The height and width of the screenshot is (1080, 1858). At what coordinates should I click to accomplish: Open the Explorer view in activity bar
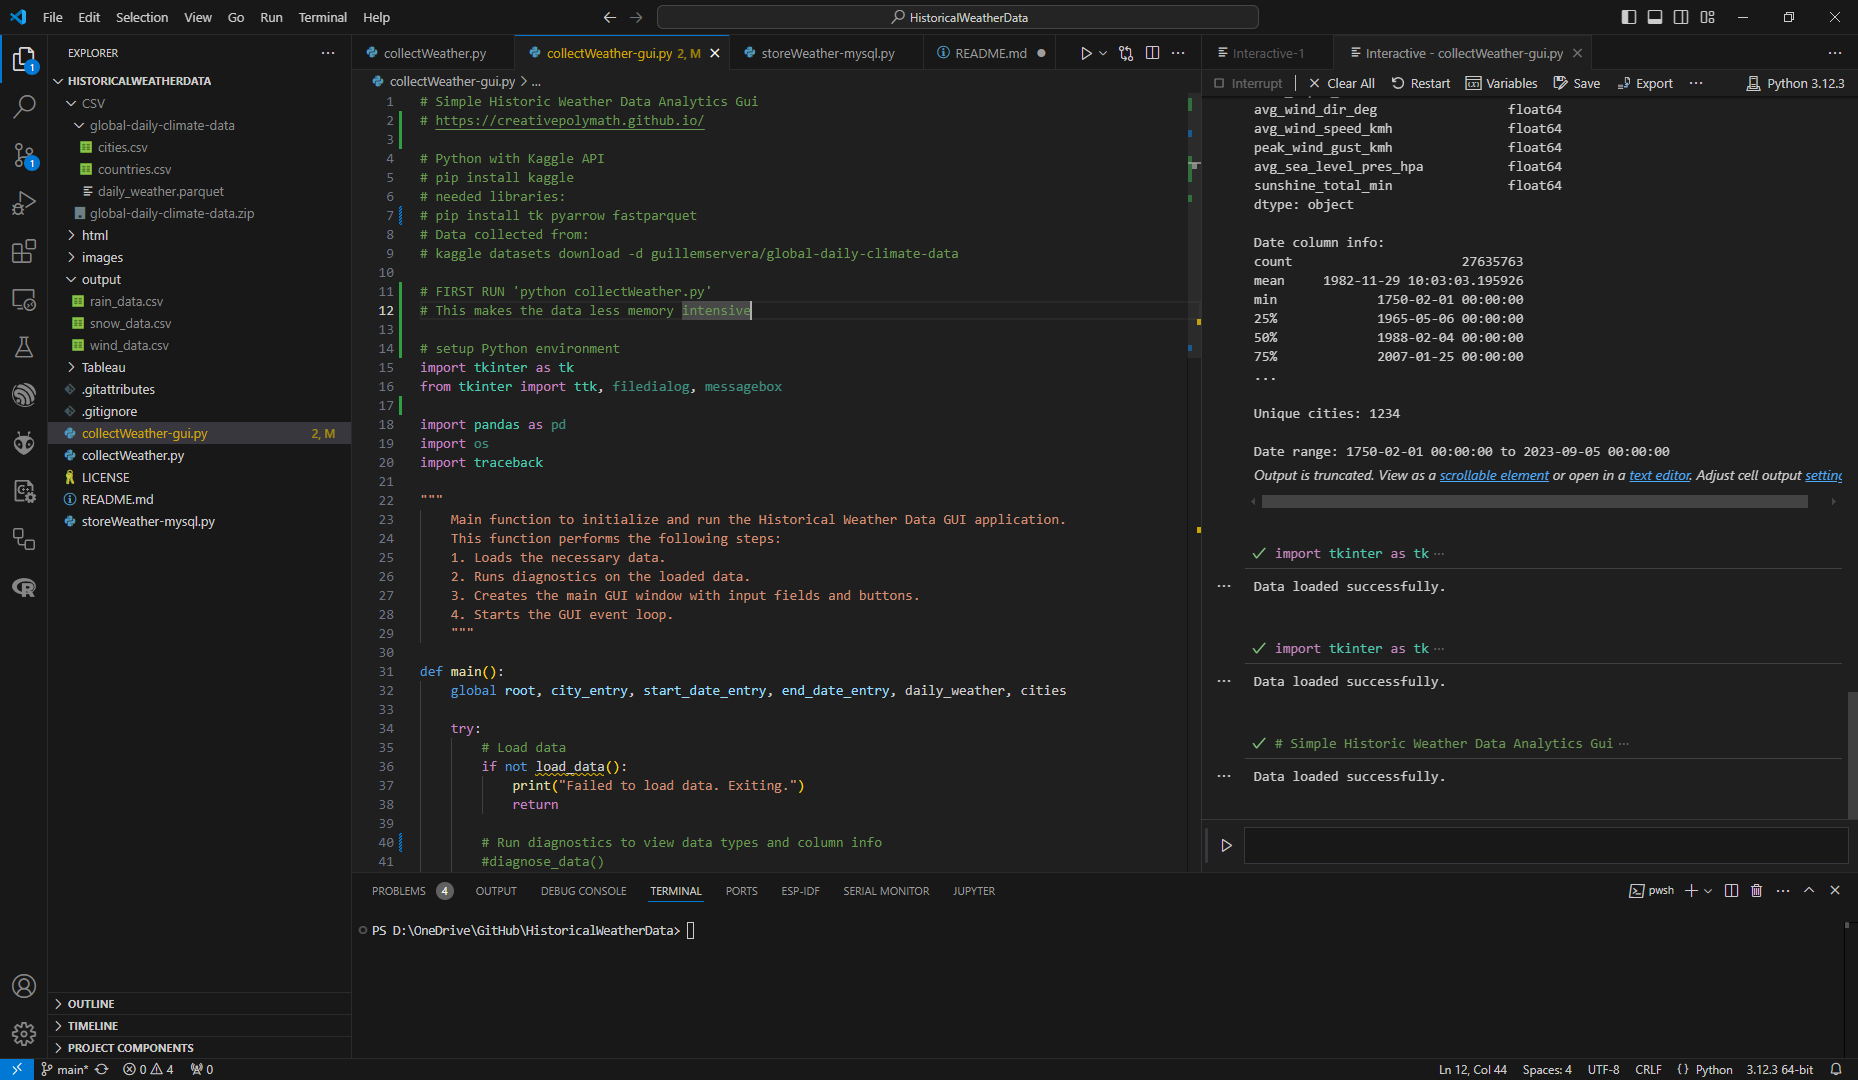[x=24, y=60]
